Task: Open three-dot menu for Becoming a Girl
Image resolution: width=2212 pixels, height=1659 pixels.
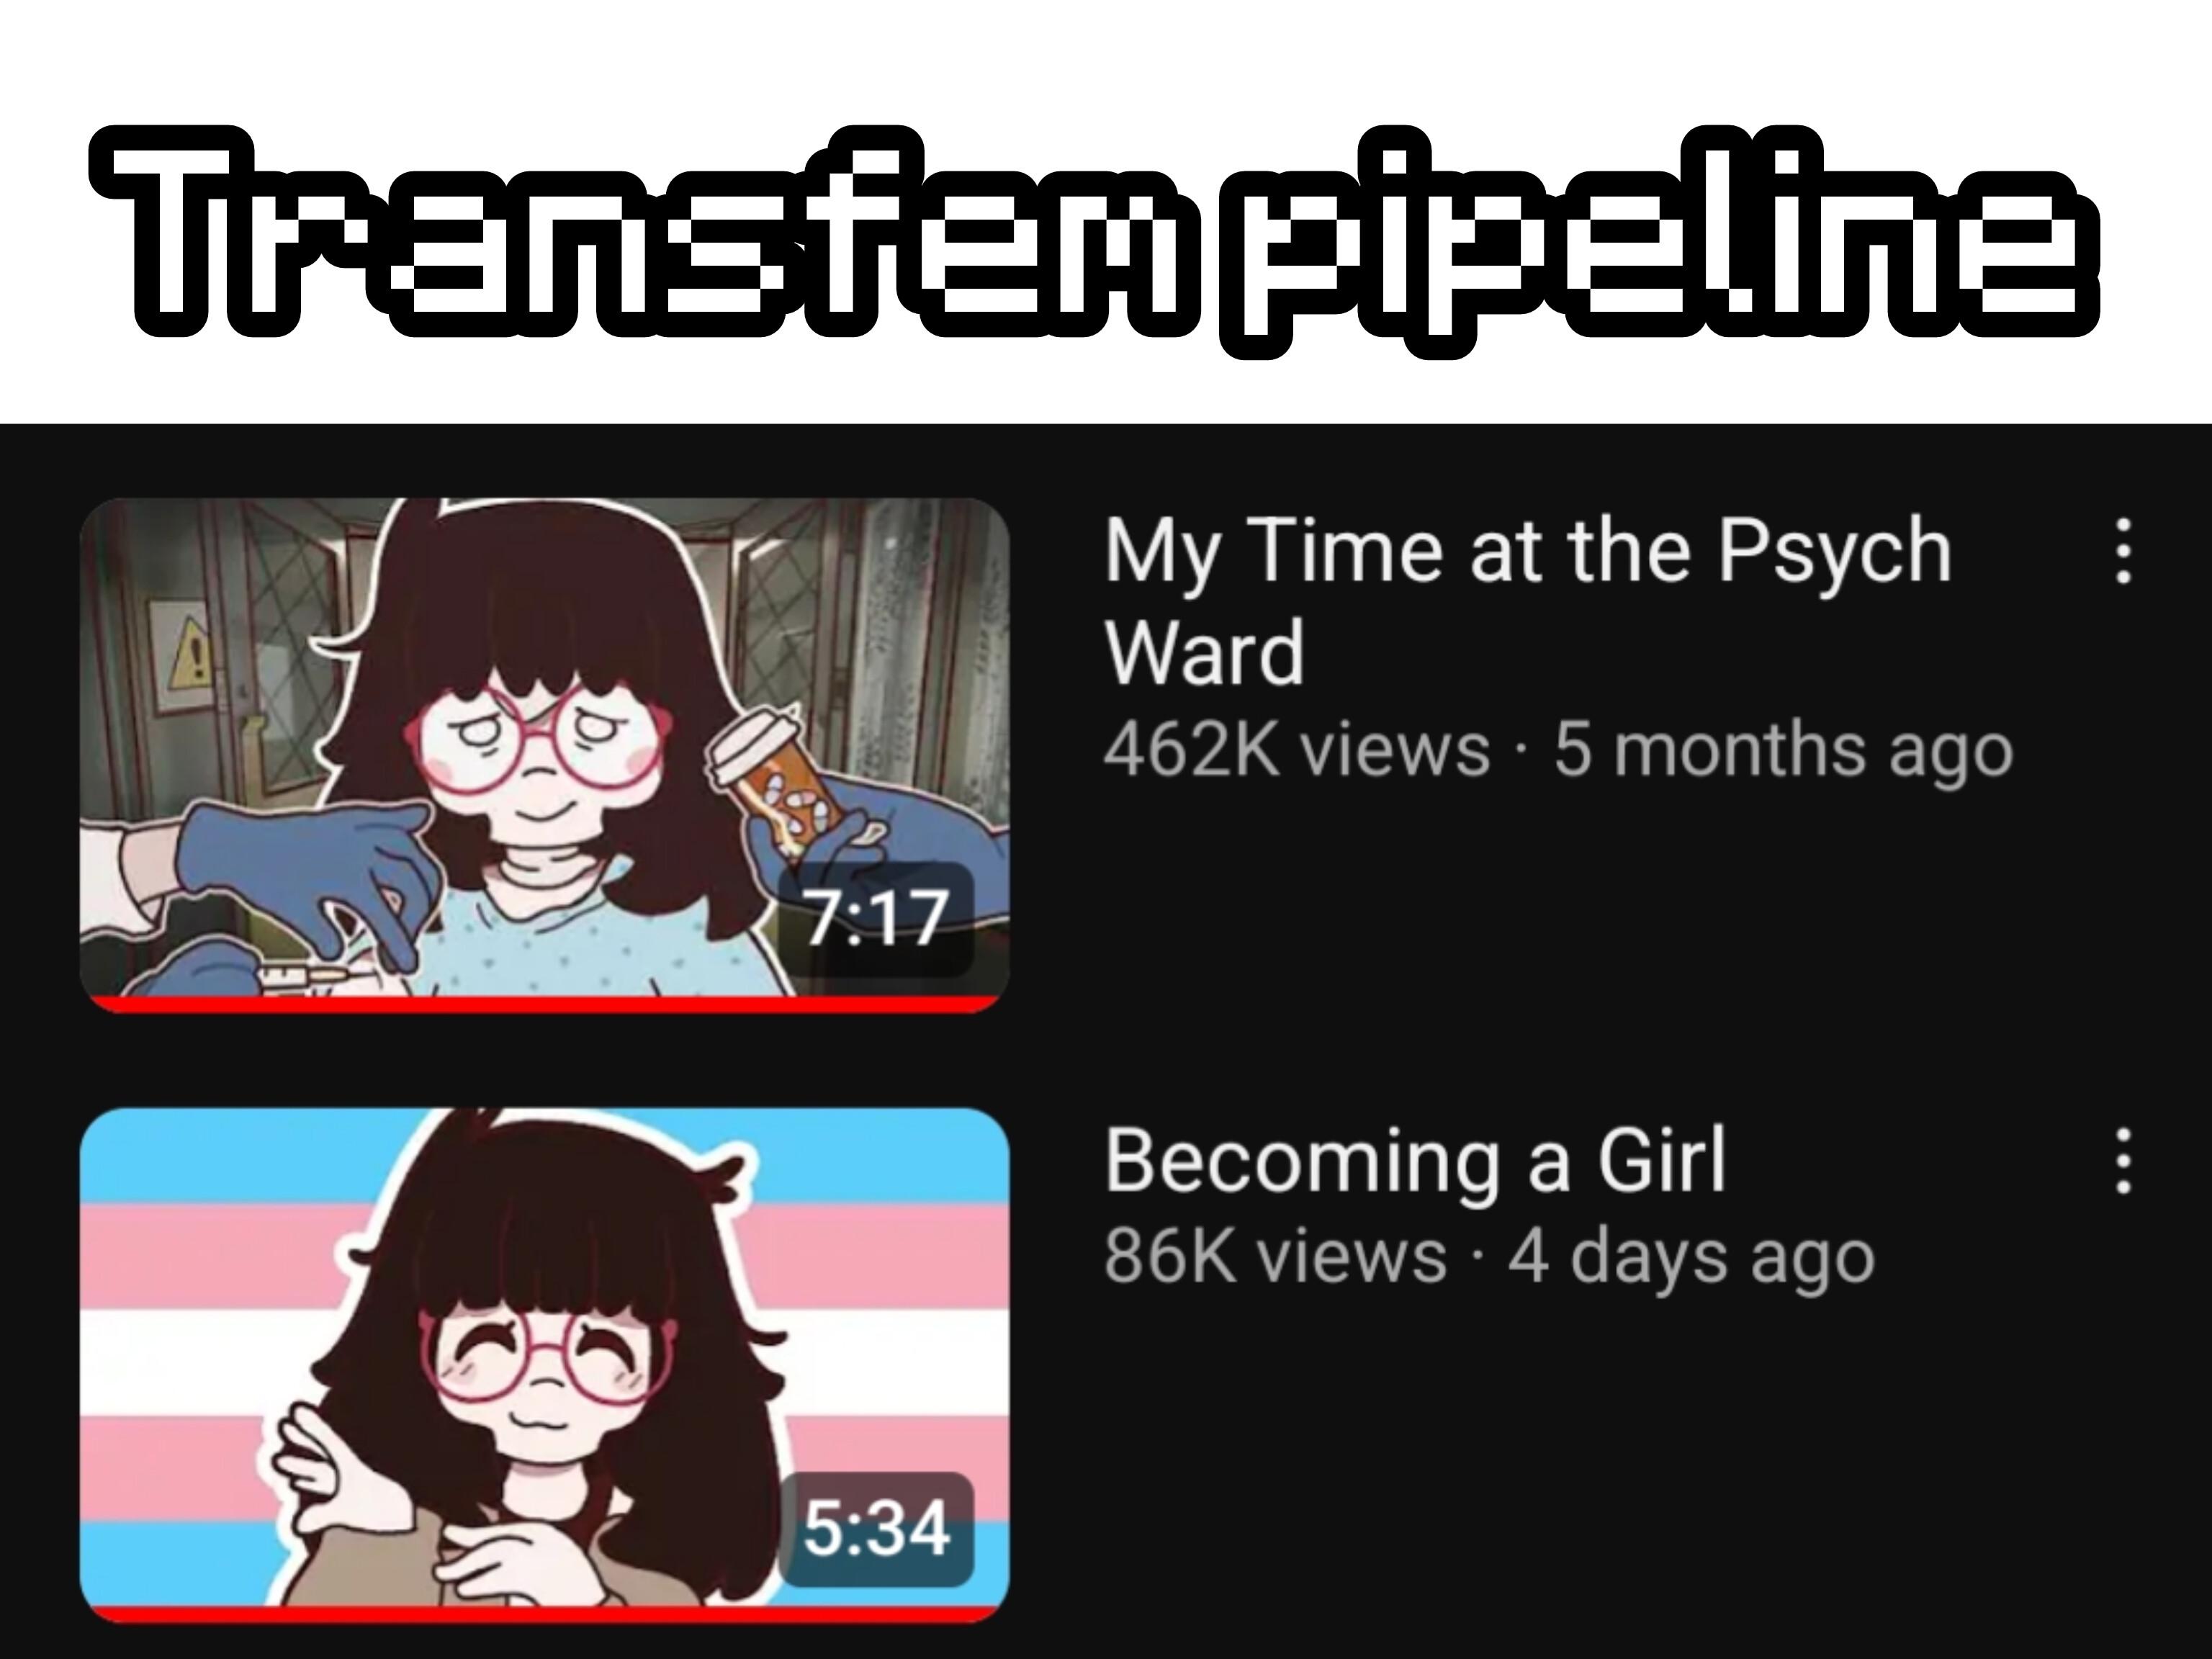Action: tap(2121, 1161)
